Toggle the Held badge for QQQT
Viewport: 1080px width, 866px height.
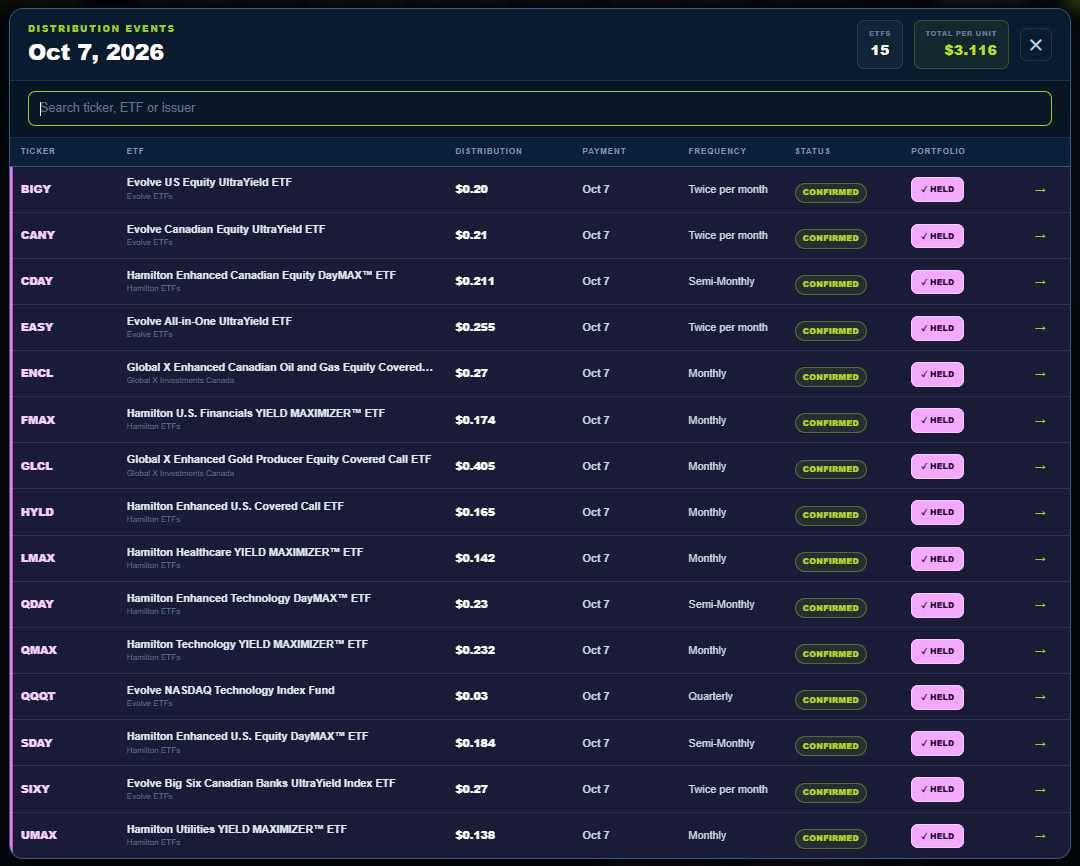[x=937, y=697]
